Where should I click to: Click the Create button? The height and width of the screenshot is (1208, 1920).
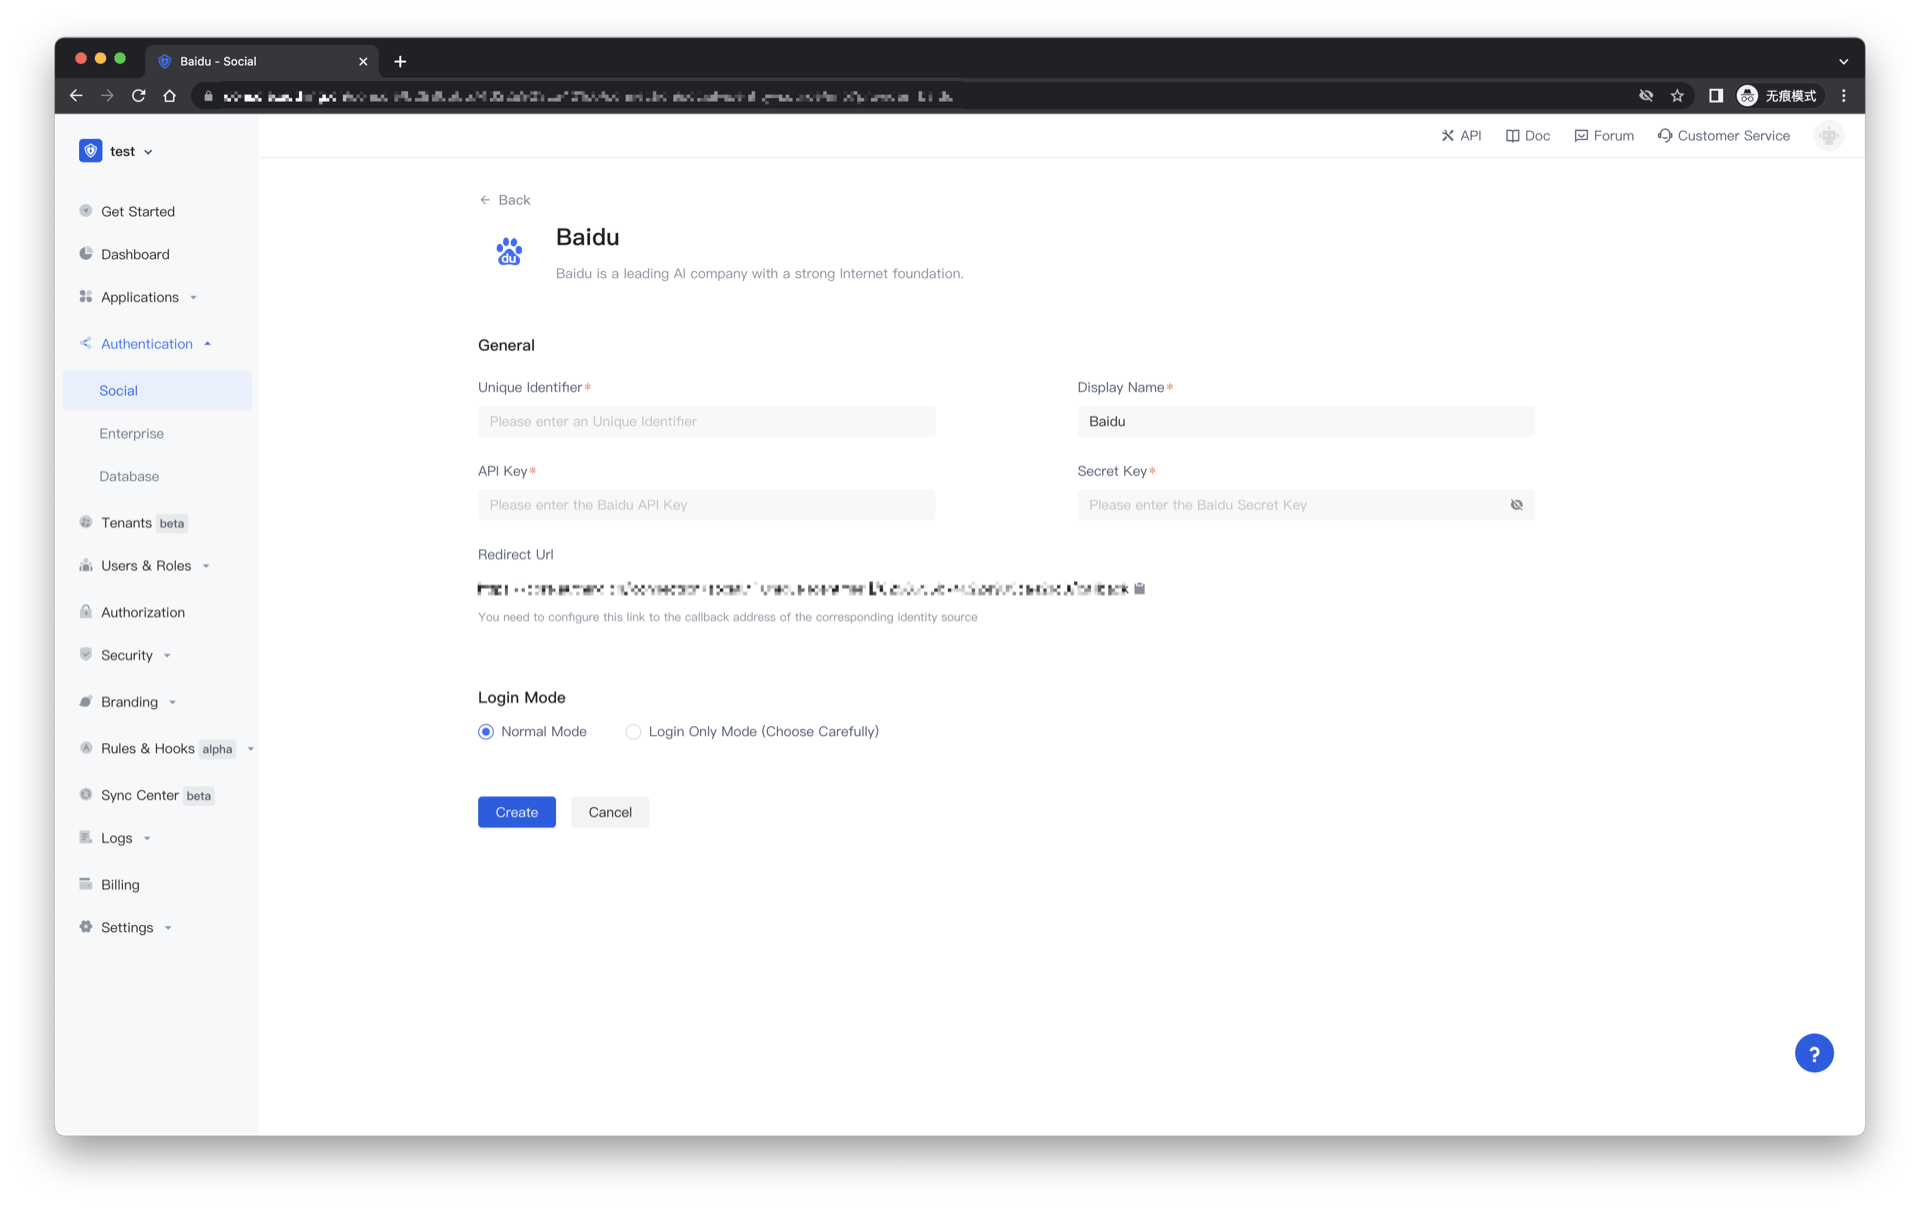pyautogui.click(x=516, y=812)
